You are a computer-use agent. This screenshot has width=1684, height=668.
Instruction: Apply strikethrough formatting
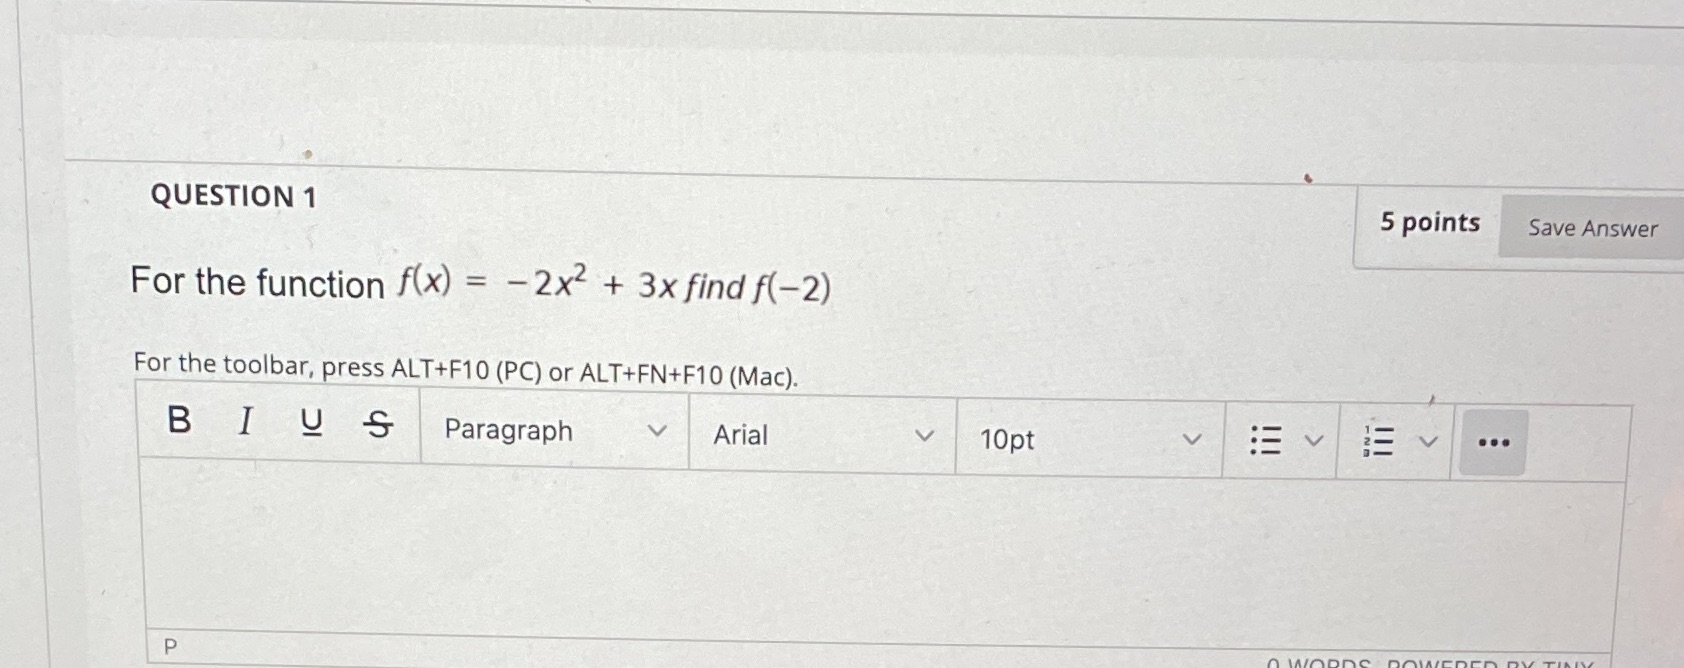point(377,427)
